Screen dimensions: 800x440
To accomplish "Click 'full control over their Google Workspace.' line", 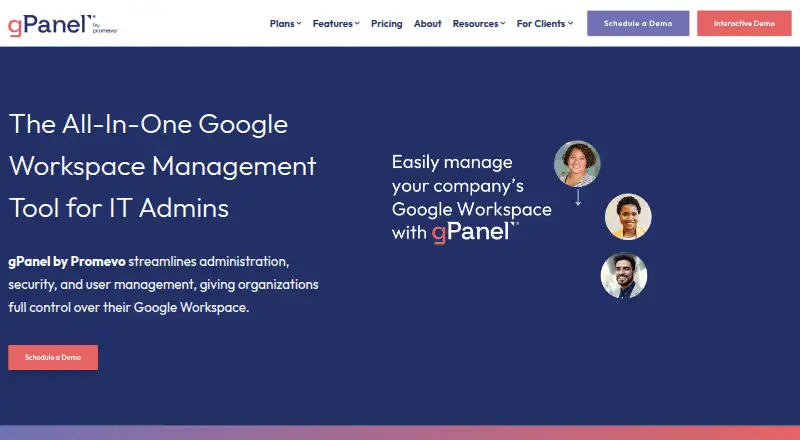I will [129, 307].
